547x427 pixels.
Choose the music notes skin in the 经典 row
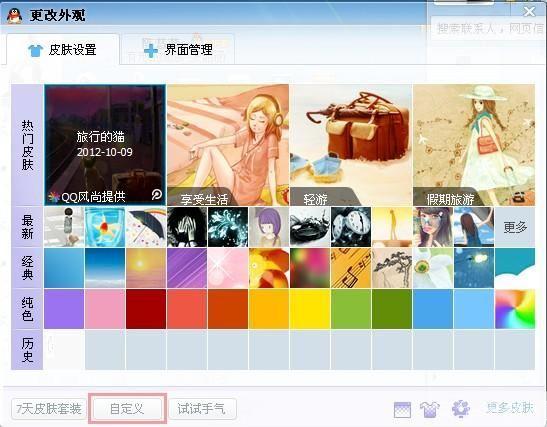pos(351,268)
